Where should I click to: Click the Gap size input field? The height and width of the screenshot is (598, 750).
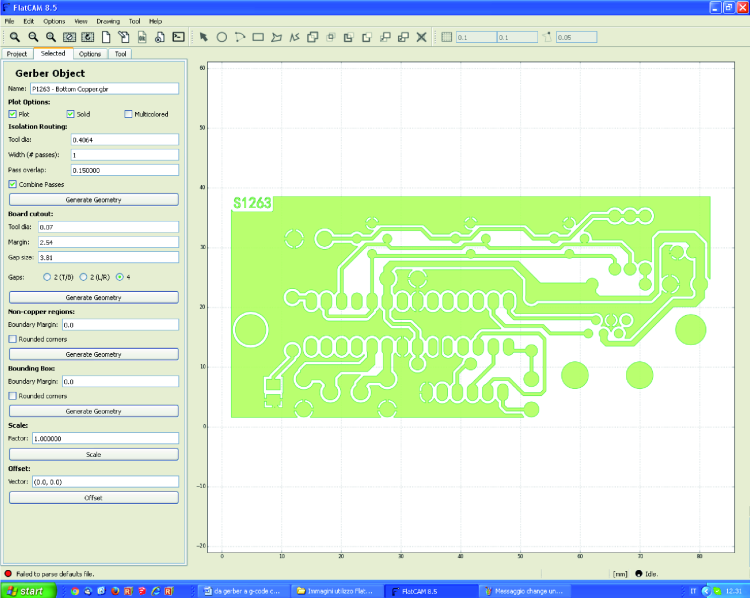[109, 257]
